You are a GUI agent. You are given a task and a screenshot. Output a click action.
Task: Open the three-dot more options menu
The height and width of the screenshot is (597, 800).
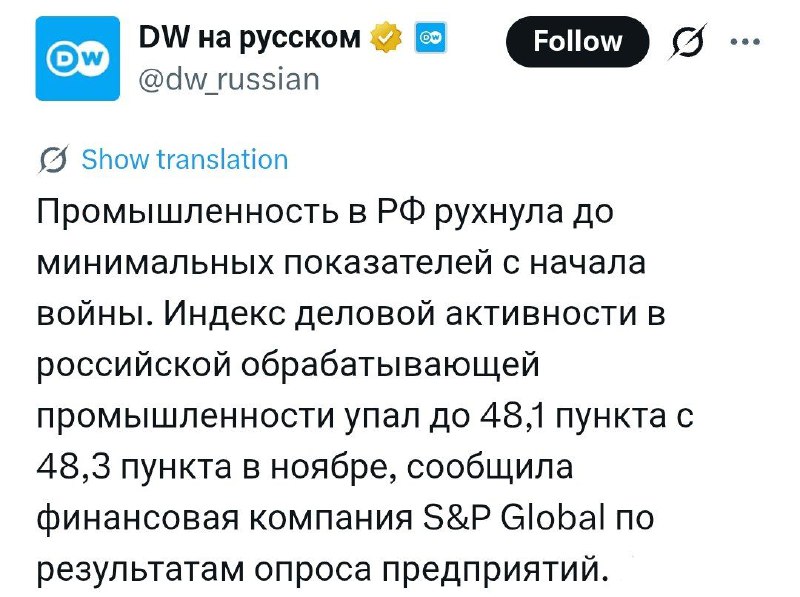tap(745, 41)
